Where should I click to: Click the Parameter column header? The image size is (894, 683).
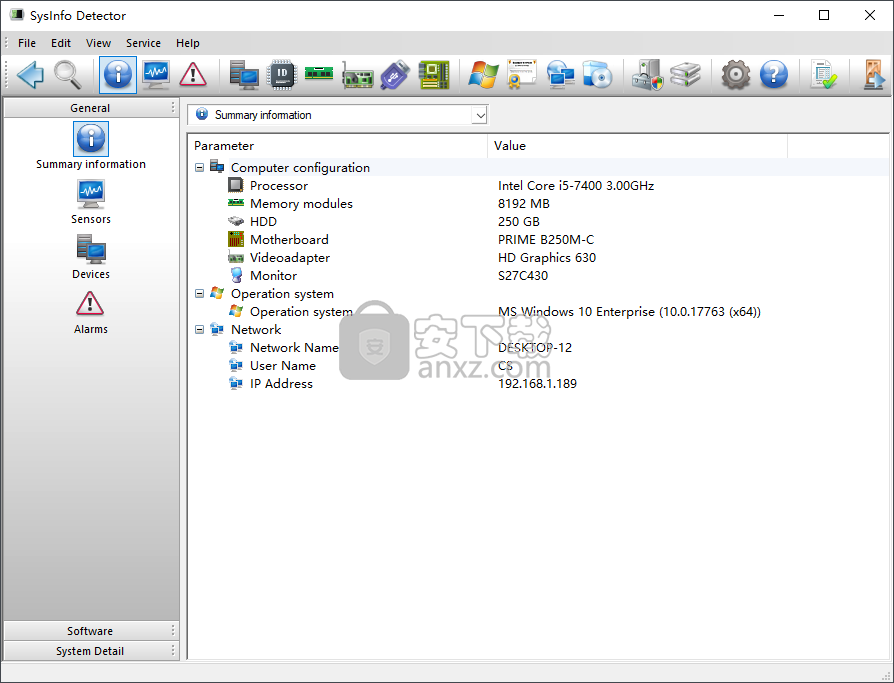pyautogui.click(x=338, y=146)
